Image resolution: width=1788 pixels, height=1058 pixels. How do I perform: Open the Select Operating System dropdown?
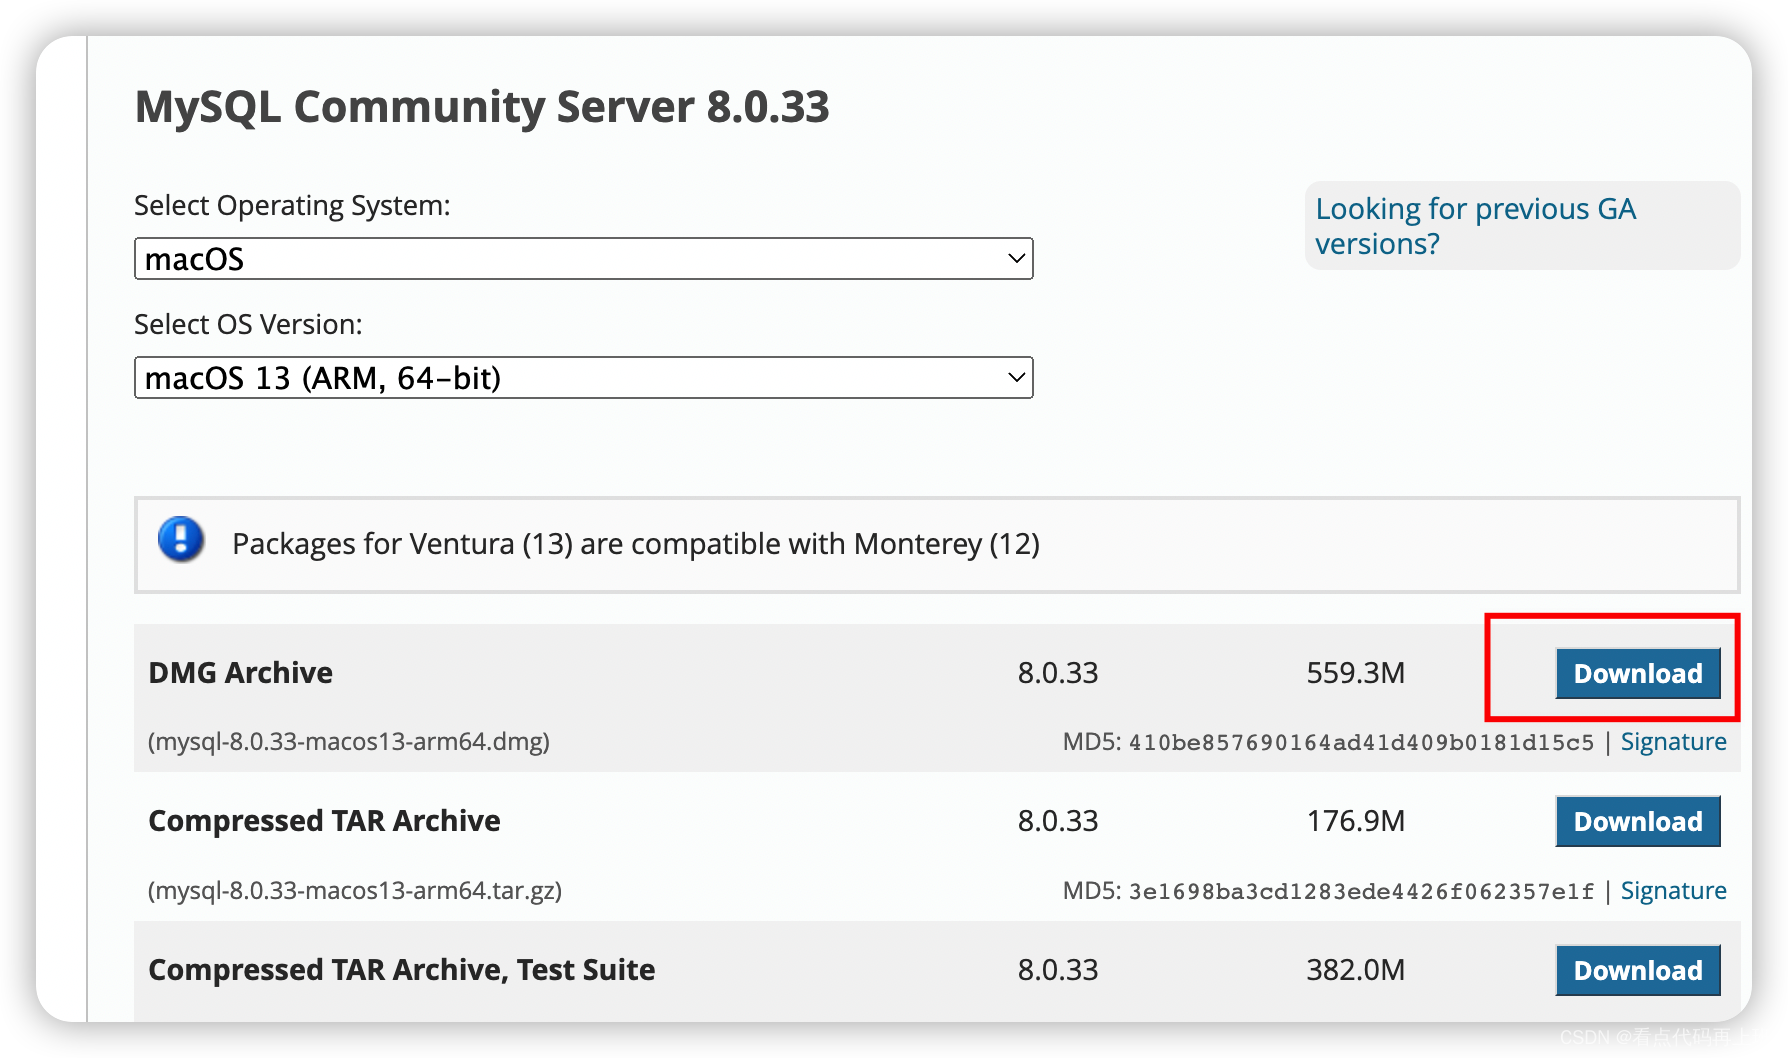(584, 258)
